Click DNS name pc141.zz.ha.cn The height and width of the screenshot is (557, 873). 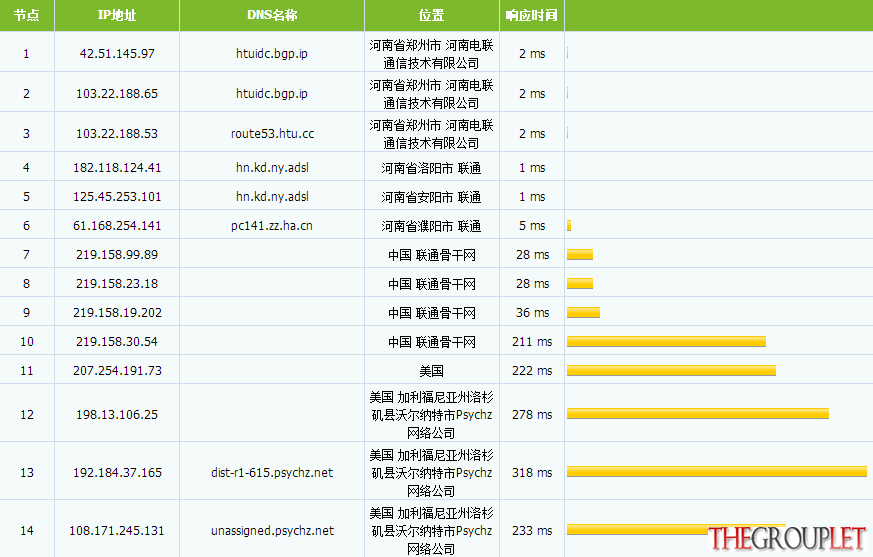[x=272, y=226]
